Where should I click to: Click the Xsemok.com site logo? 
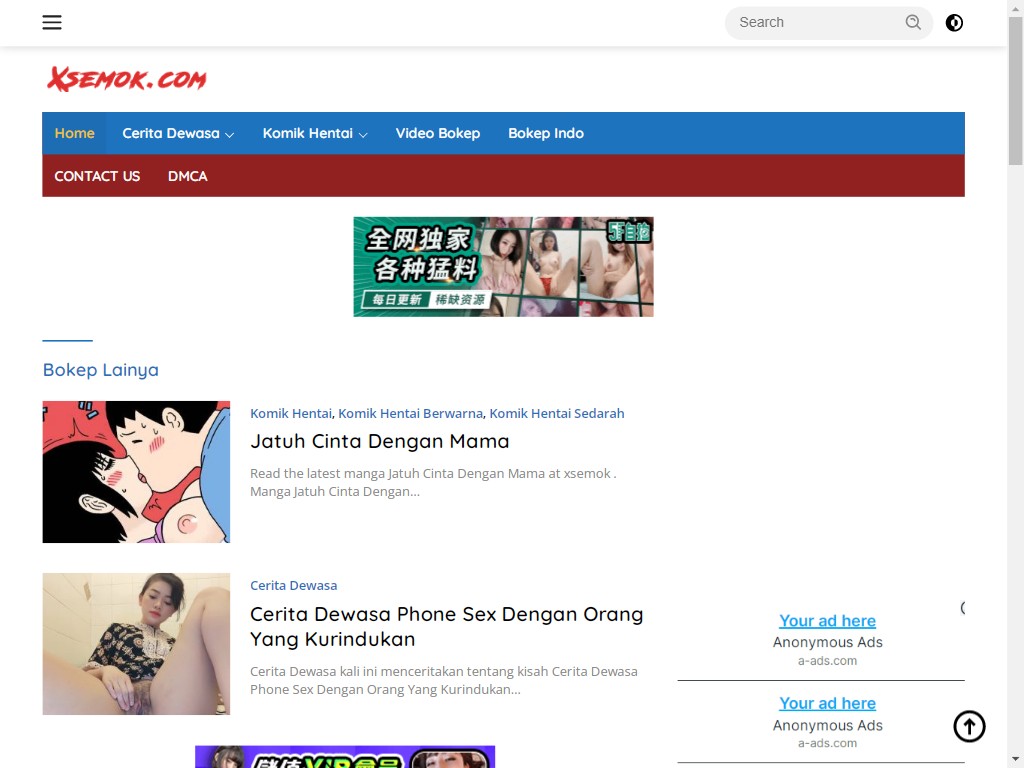tap(127, 79)
